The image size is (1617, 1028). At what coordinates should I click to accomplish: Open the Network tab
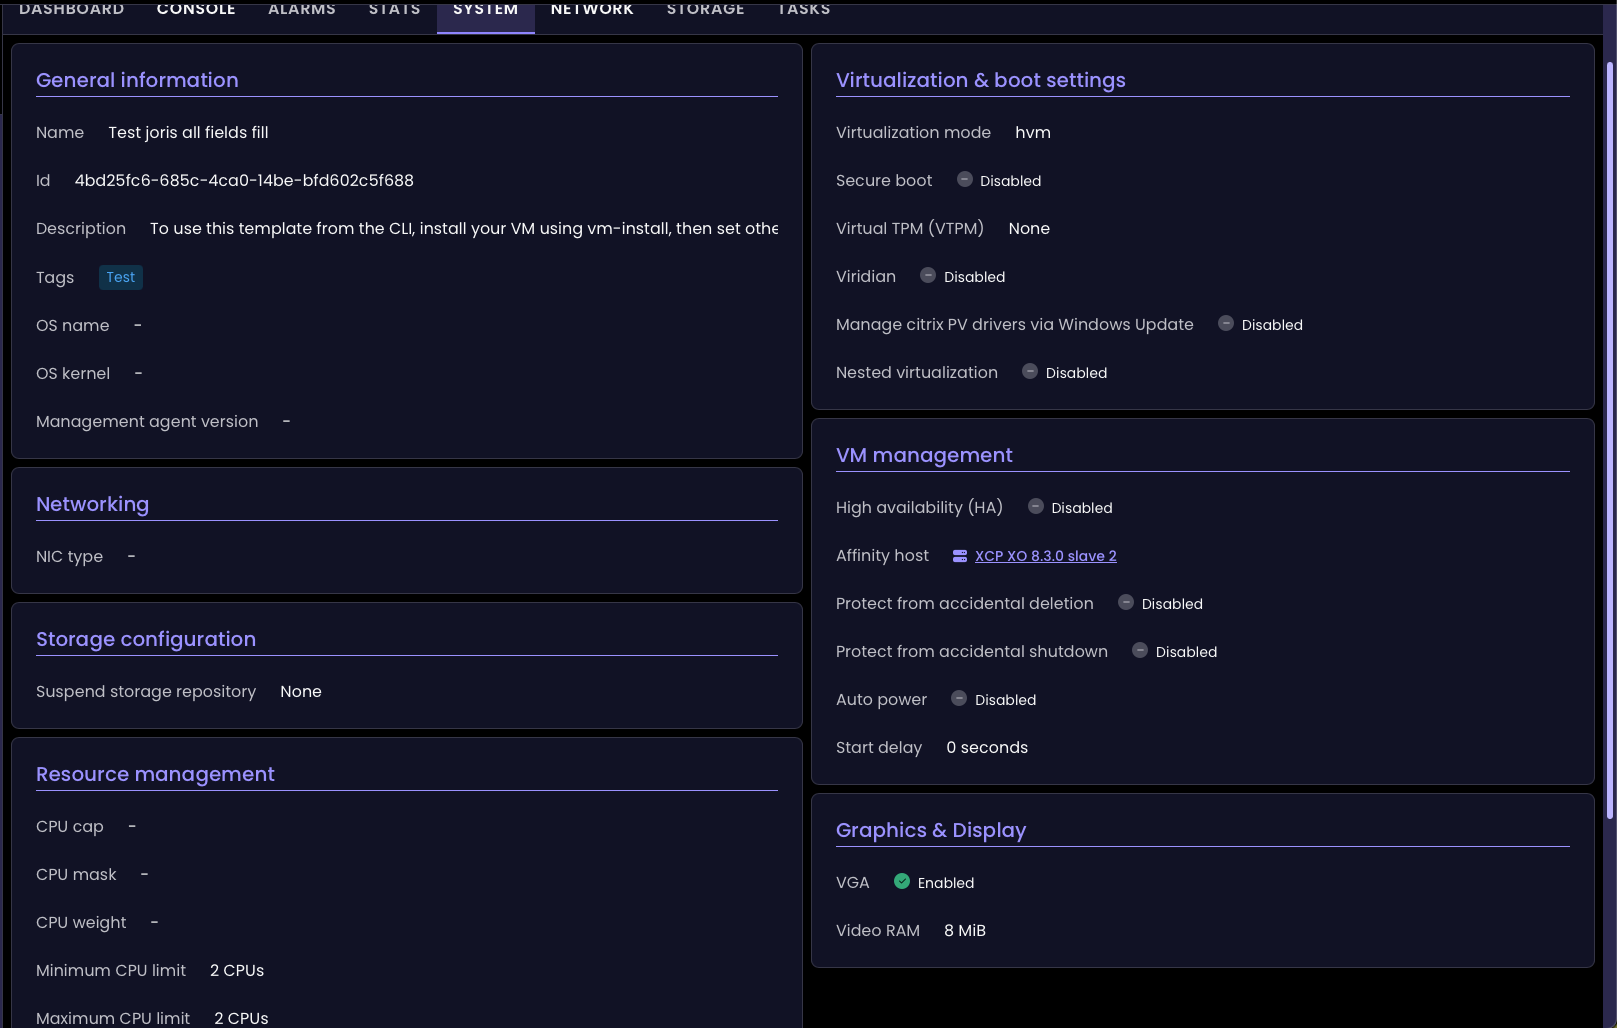click(592, 10)
